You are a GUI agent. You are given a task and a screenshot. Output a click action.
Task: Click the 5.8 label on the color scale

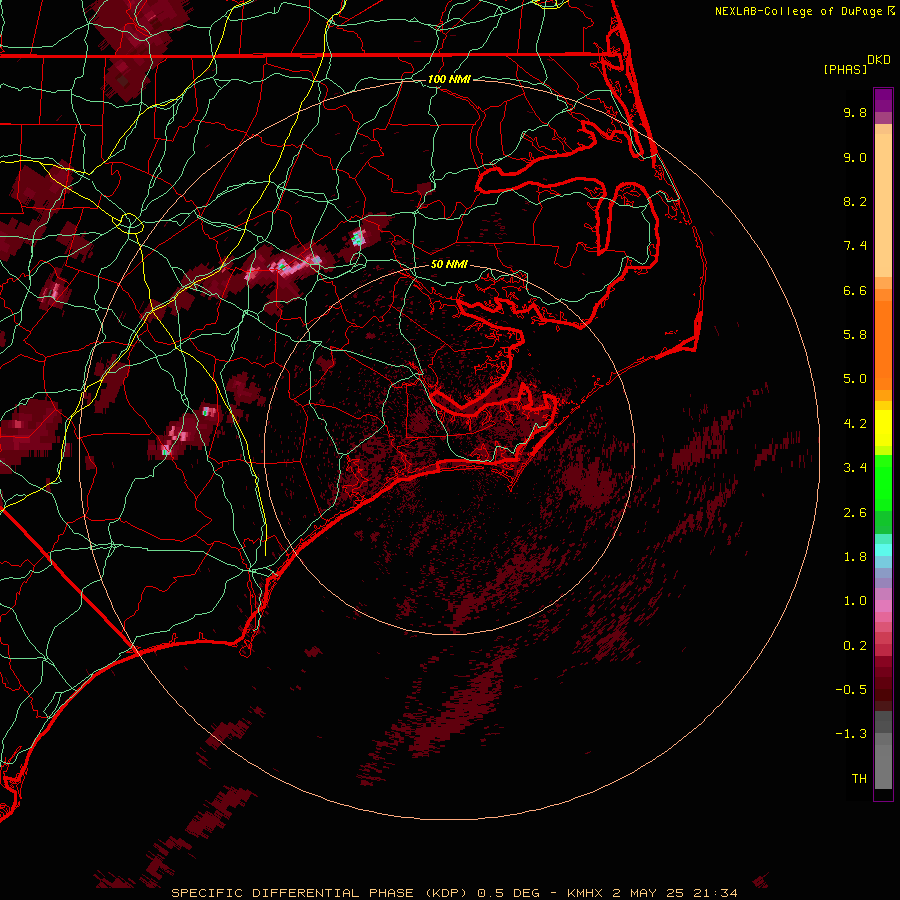pos(855,335)
